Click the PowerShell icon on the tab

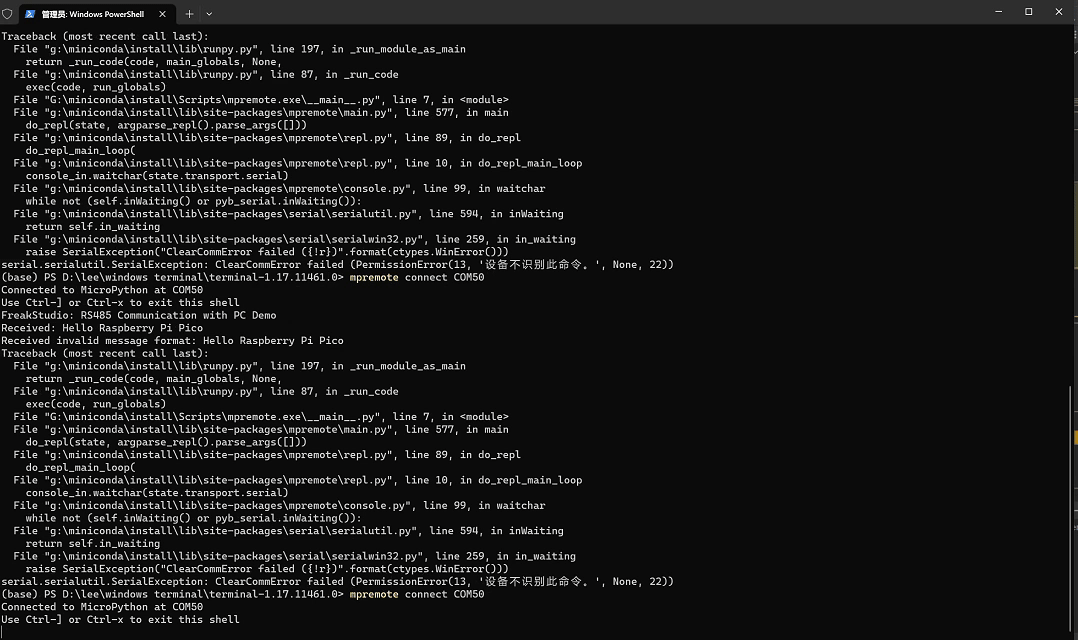click(30, 14)
